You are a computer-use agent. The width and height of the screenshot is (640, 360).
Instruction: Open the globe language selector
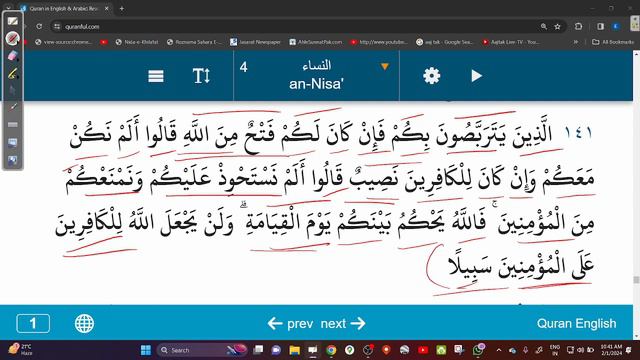(84, 323)
